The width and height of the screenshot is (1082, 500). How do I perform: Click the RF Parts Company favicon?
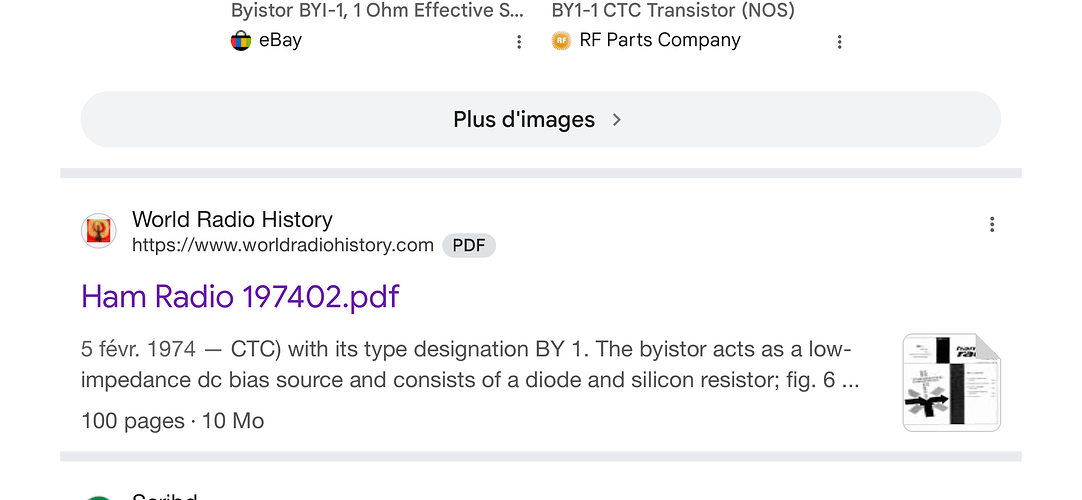[561, 41]
